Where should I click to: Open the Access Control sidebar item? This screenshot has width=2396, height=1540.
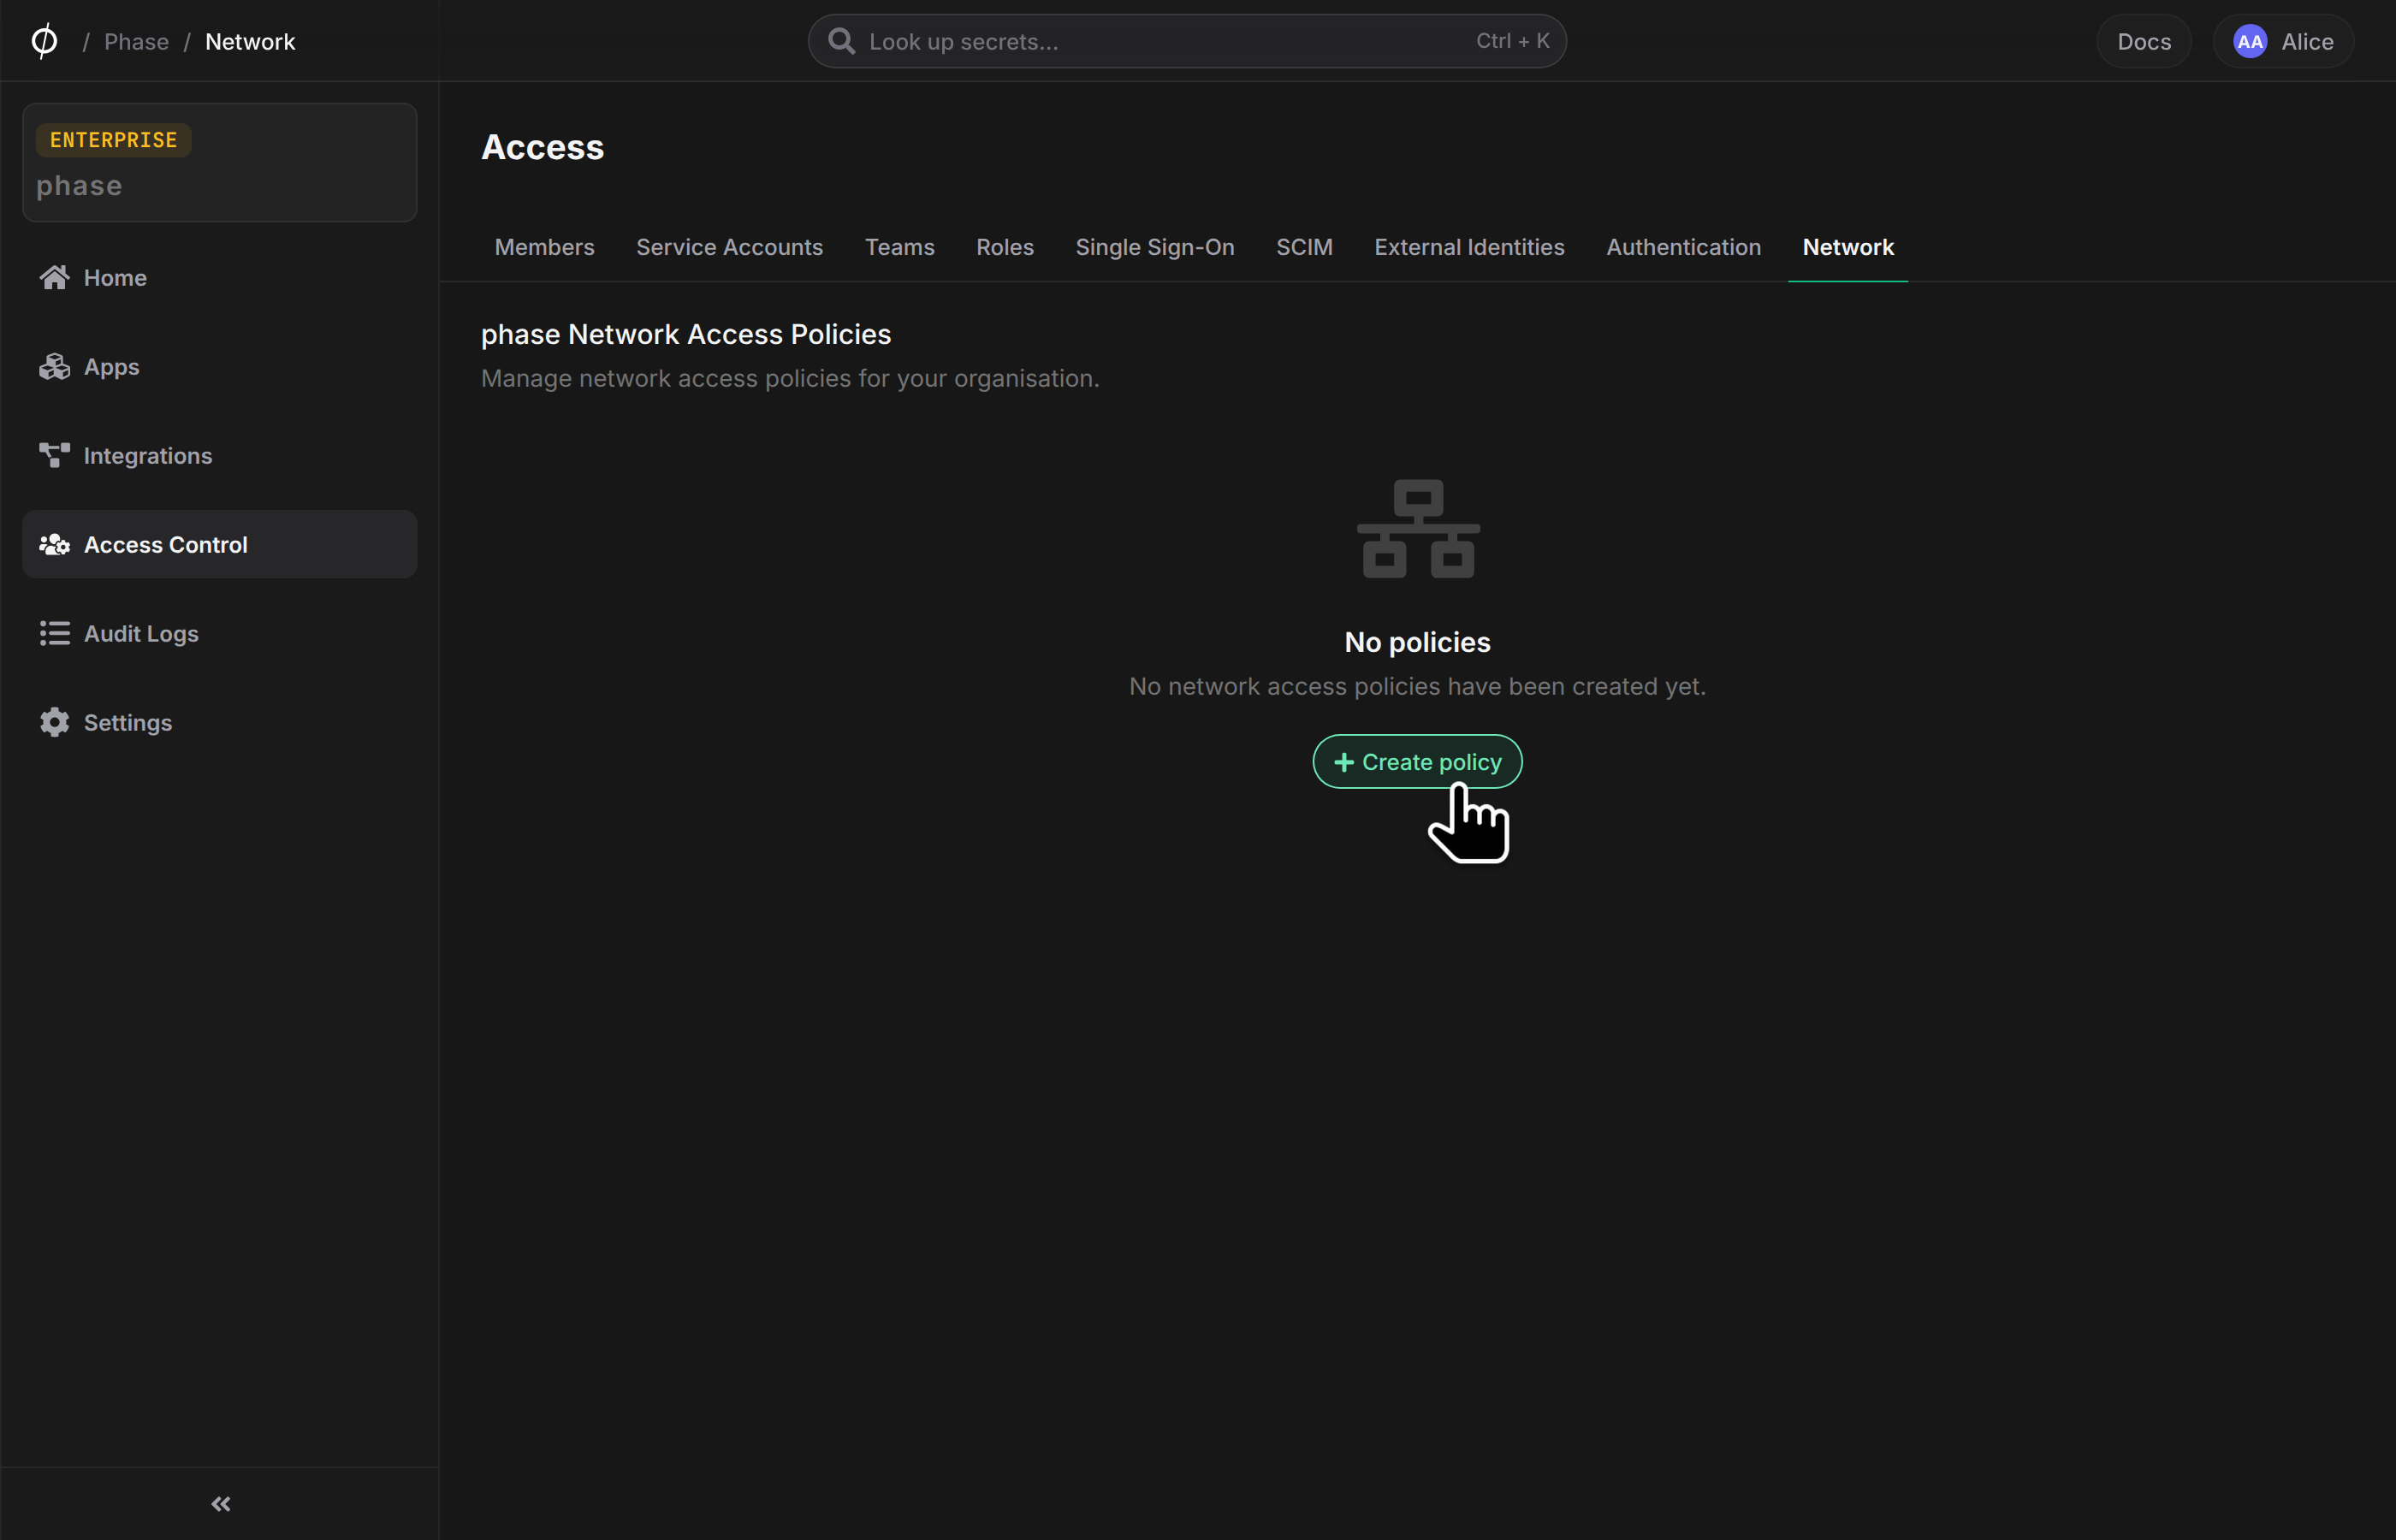tap(219, 544)
